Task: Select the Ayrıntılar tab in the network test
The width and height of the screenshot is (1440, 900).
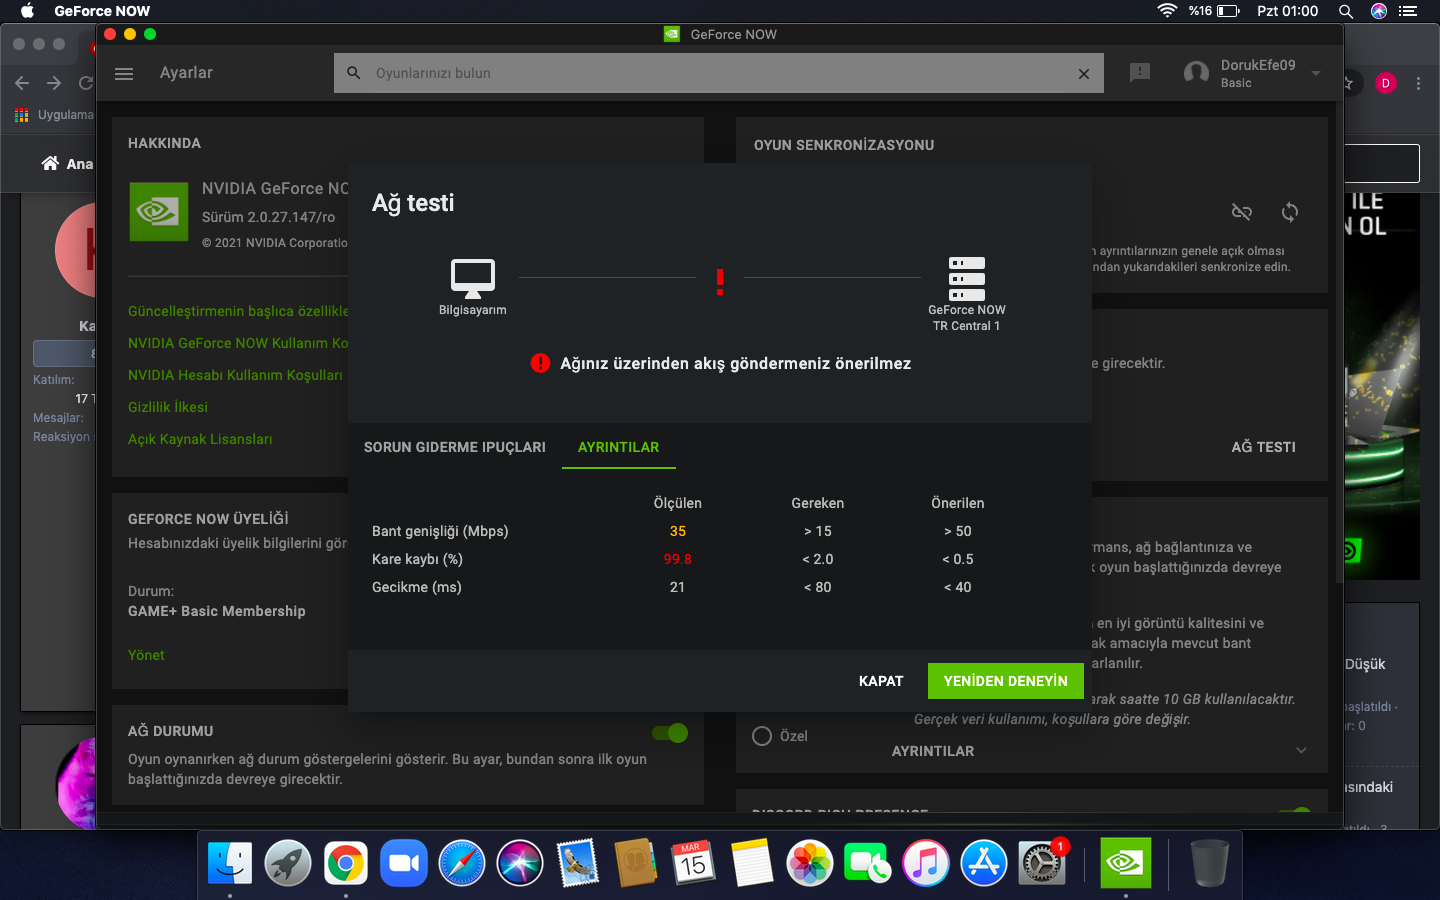Action: (x=619, y=447)
